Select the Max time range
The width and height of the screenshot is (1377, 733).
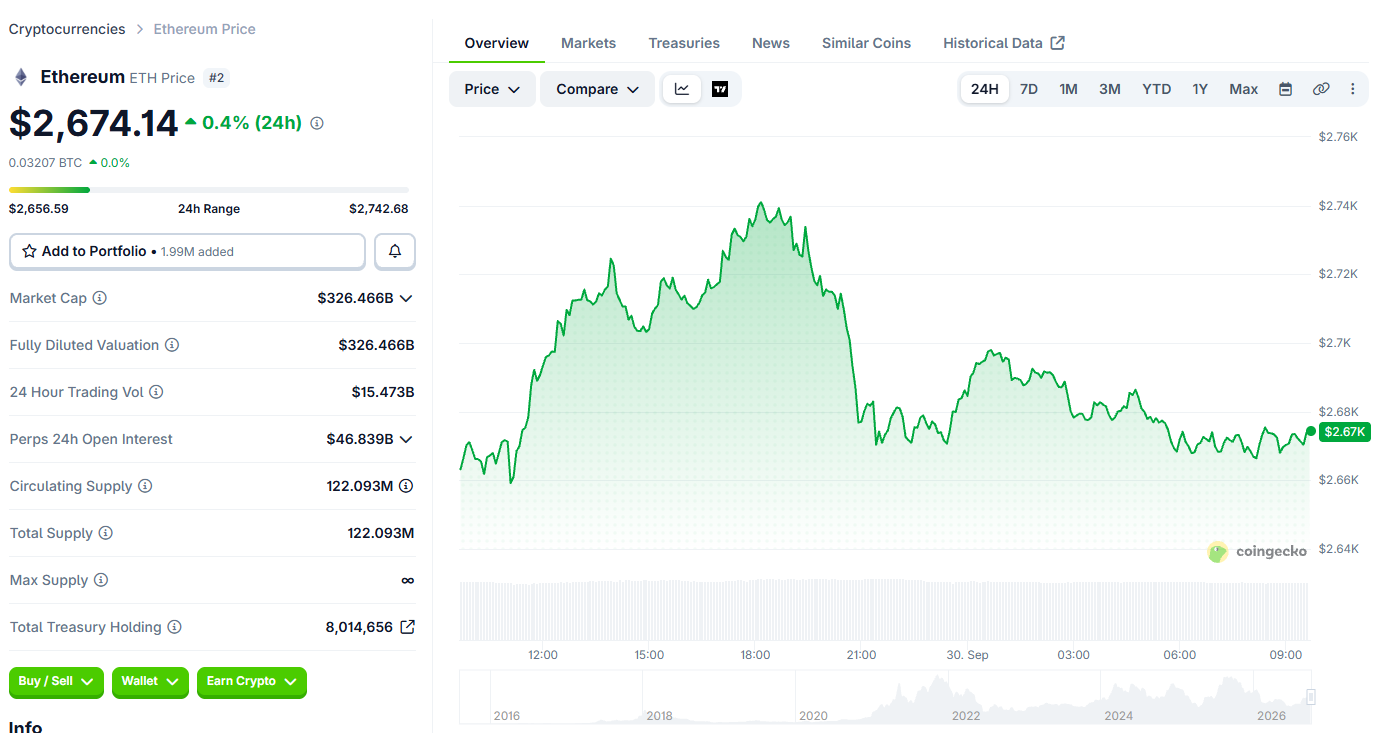[1244, 89]
